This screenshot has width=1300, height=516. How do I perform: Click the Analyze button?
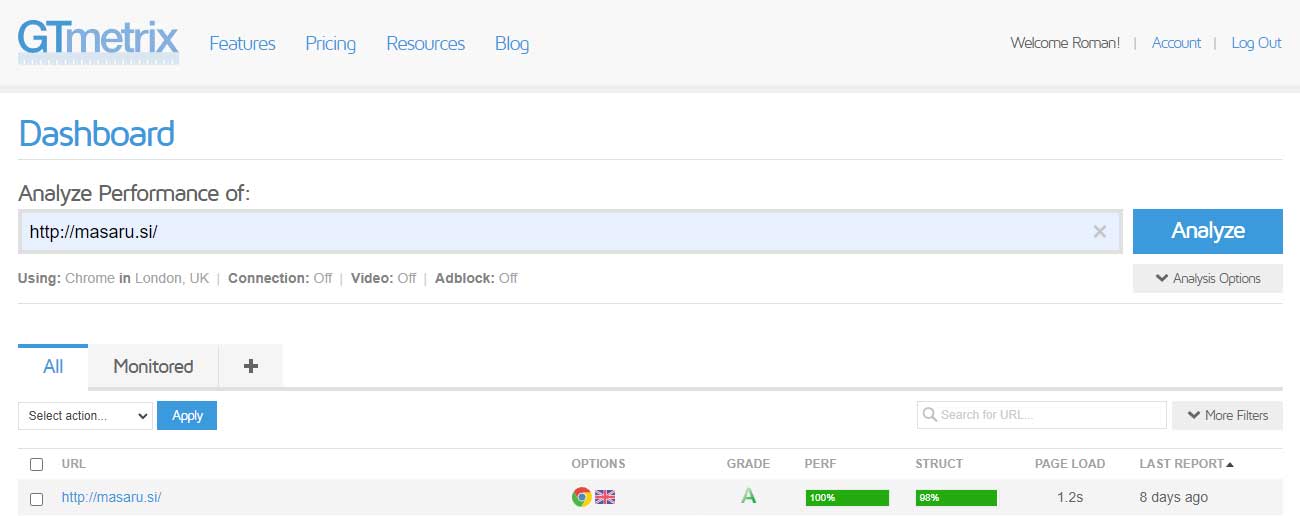pos(1208,231)
